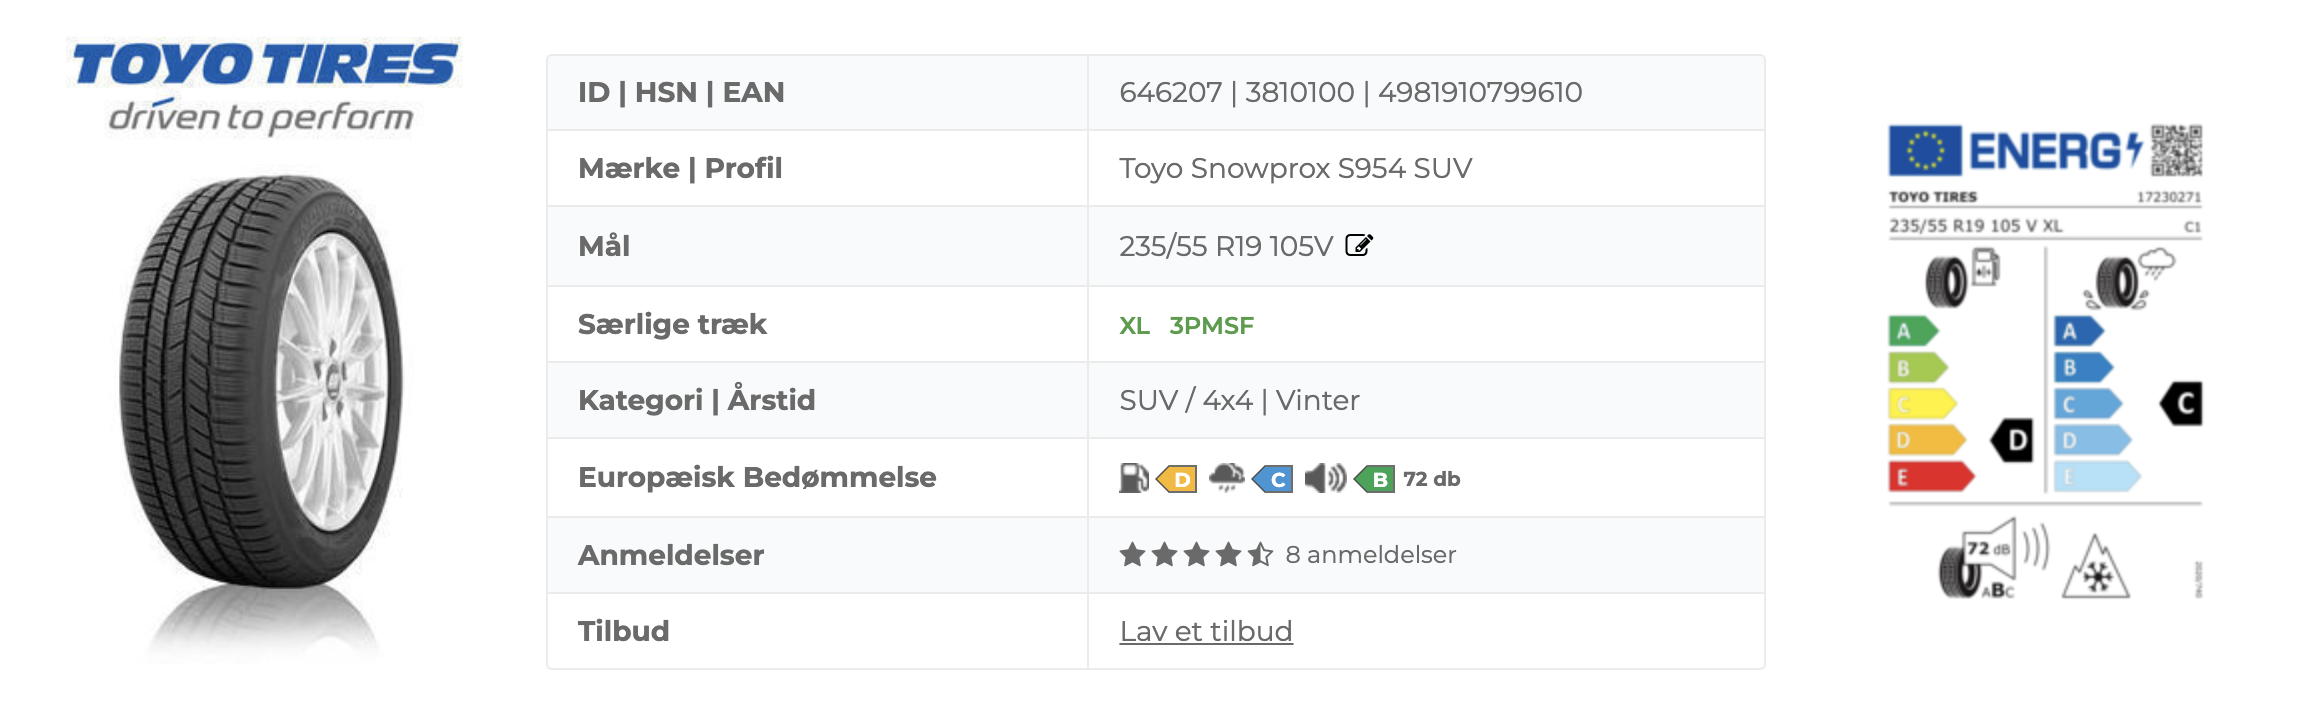Click the QR code on energy label
Image resolution: width=2306 pixels, height=708 pixels.
pos(2176,150)
